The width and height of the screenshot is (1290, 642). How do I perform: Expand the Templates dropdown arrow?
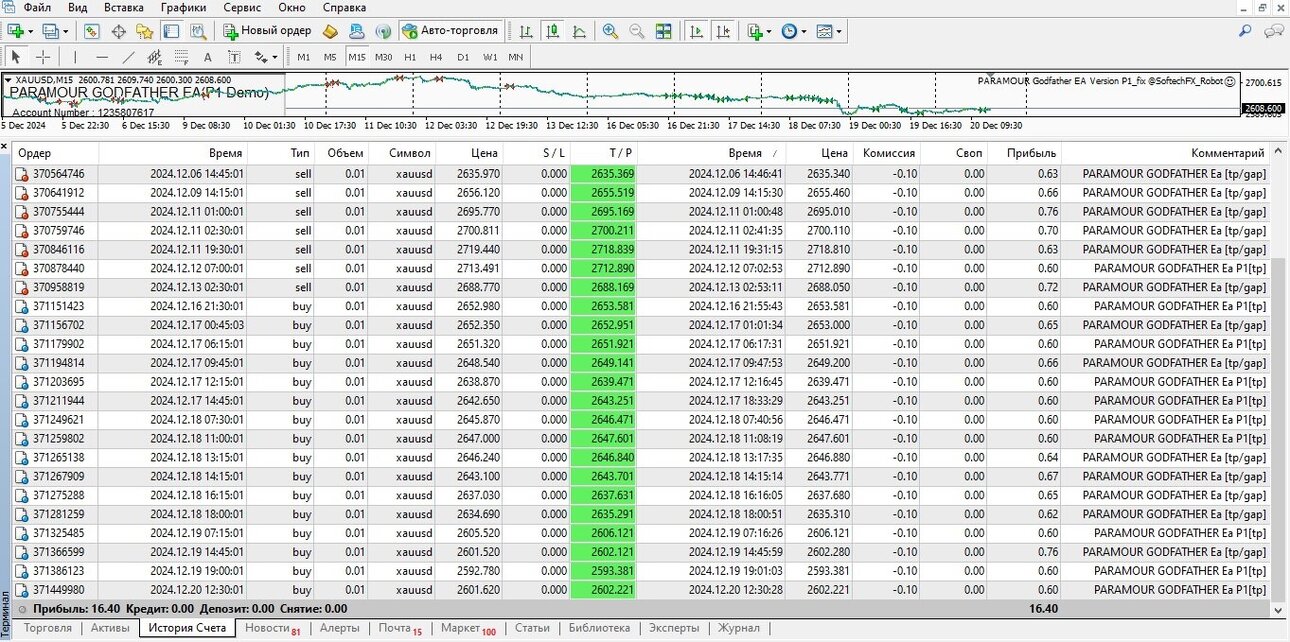[x=838, y=31]
